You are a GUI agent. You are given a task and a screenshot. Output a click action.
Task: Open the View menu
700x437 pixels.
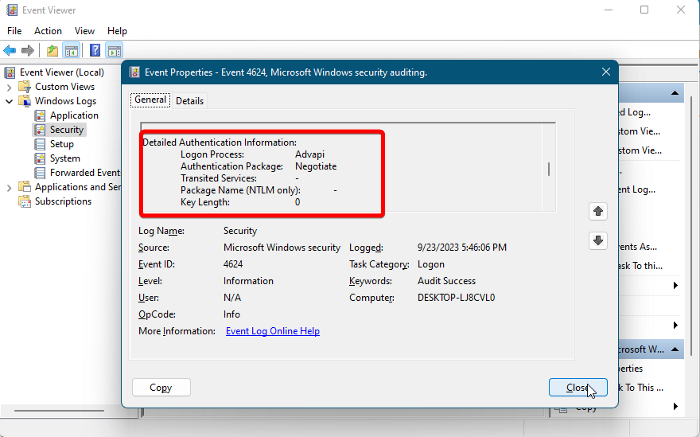tap(84, 31)
